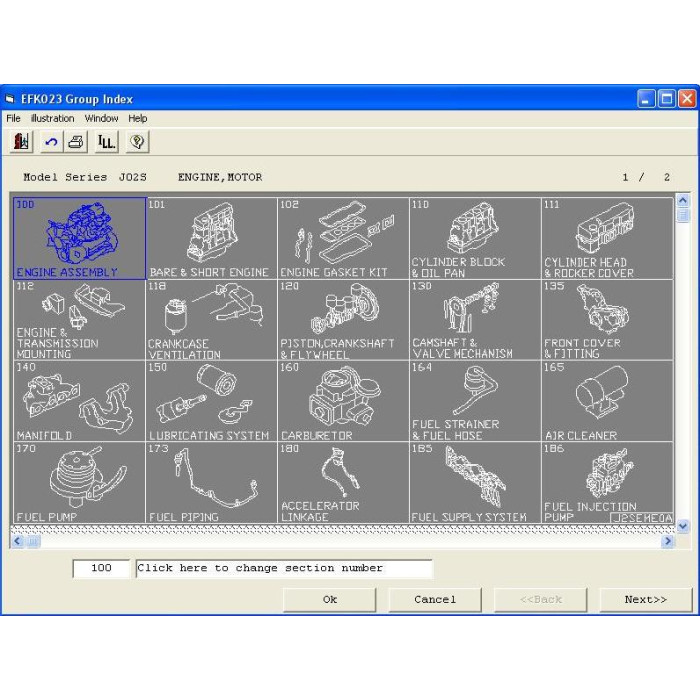Open the 165 Air Cleaner group

tap(607, 401)
